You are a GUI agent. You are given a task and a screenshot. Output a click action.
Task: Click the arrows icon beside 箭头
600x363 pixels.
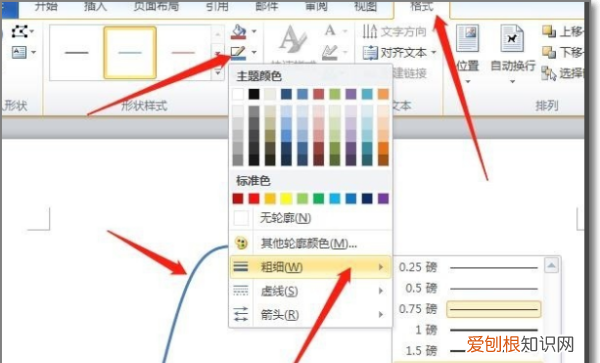tap(241, 314)
